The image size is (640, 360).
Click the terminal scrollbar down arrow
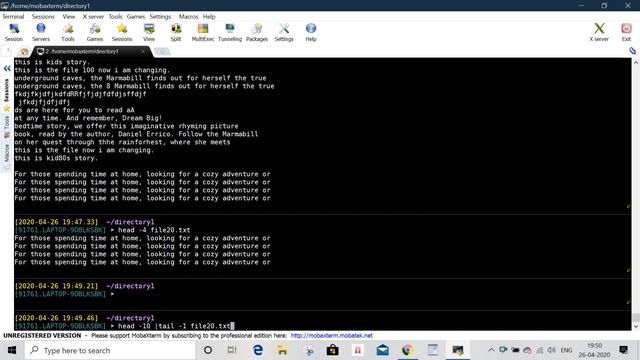tap(636, 326)
